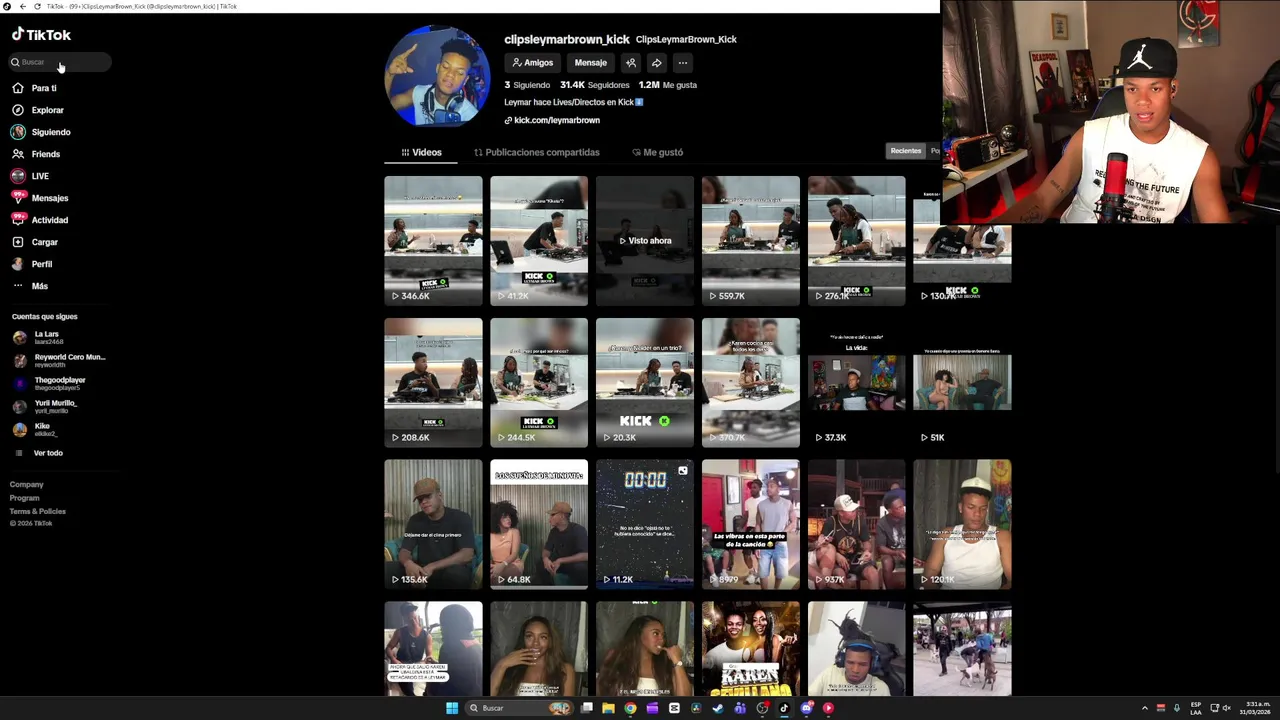This screenshot has height=720, width=1280.
Task: Open the video with 276.1K views
Action: pos(857,240)
